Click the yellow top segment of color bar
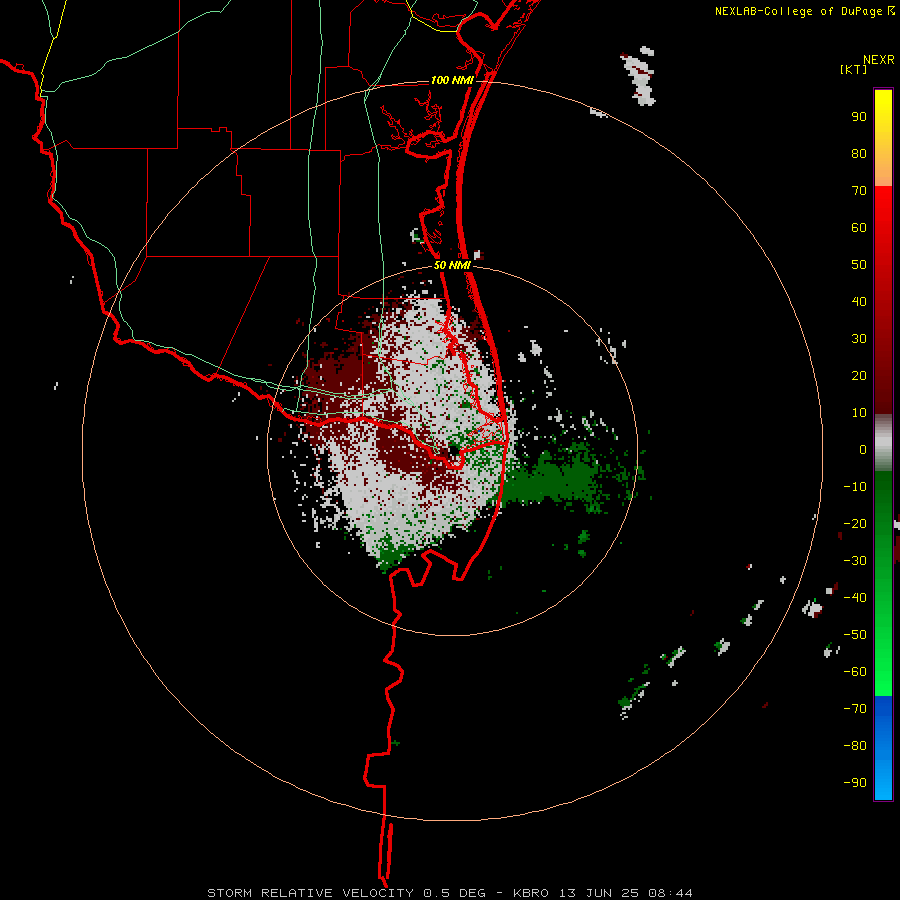Image resolution: width=900 pixels, height=900 pixels. coord(883,137)
